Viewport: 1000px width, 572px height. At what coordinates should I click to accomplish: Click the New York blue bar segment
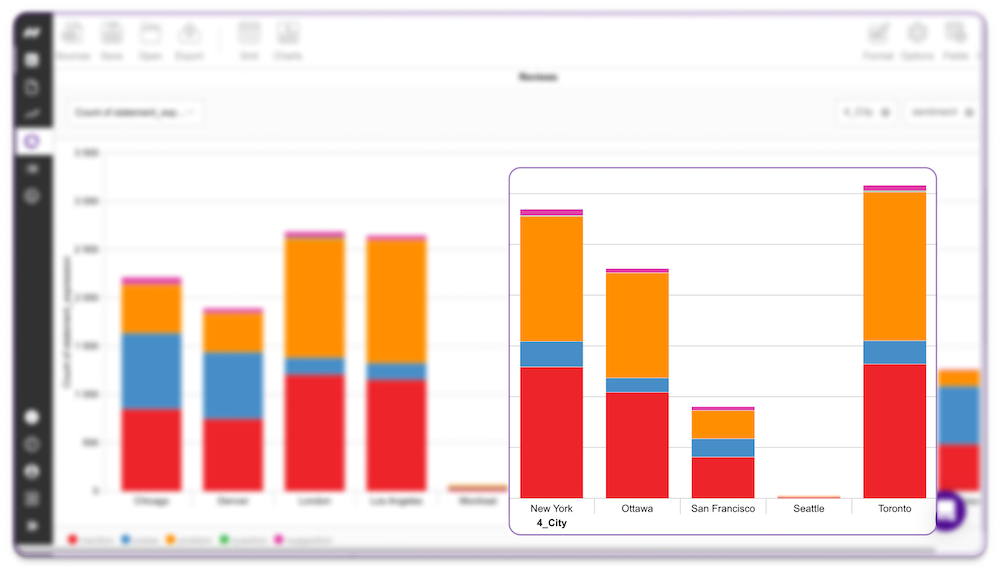coord(552,355)
